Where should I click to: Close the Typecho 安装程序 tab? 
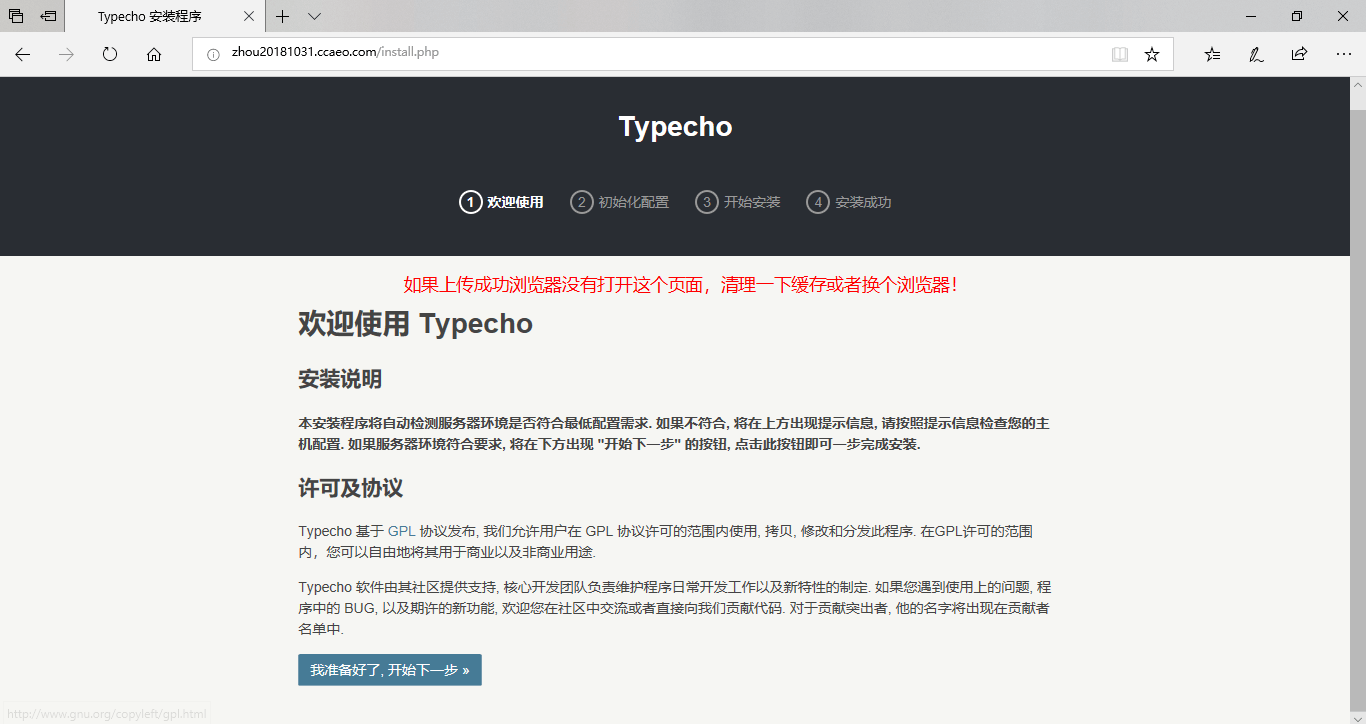(249, 16)
